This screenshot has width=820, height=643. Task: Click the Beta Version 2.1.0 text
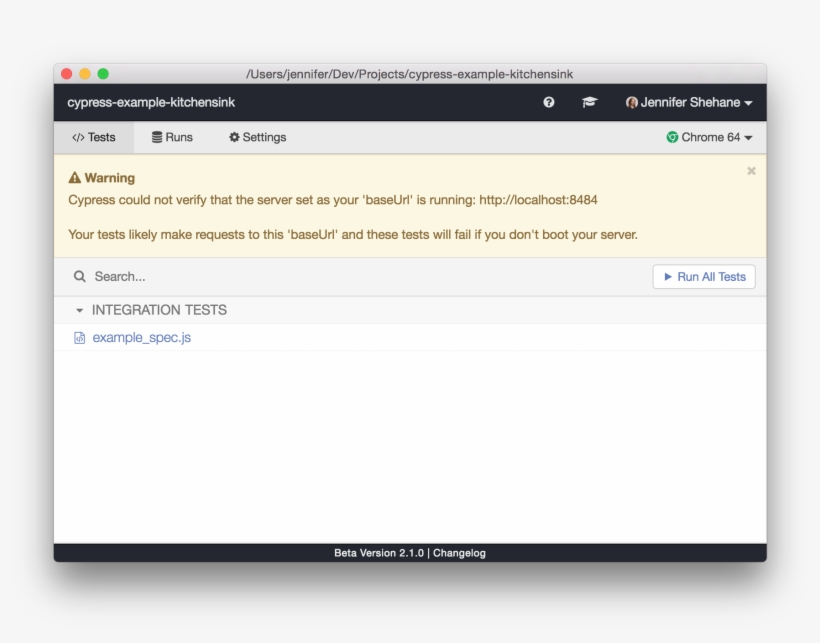pyautogui.click(x=379, y=553)
